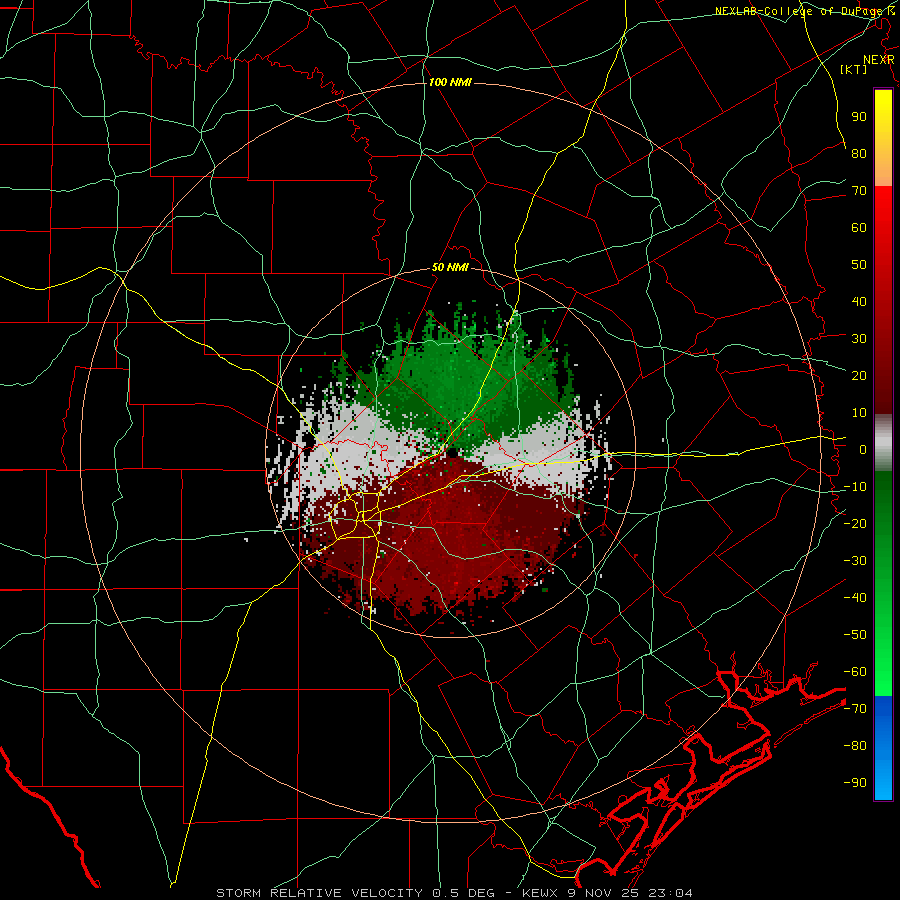Click the 90 value on the velocity scale
This screenshot has height=900, width=900.
[x=859, y=117]
